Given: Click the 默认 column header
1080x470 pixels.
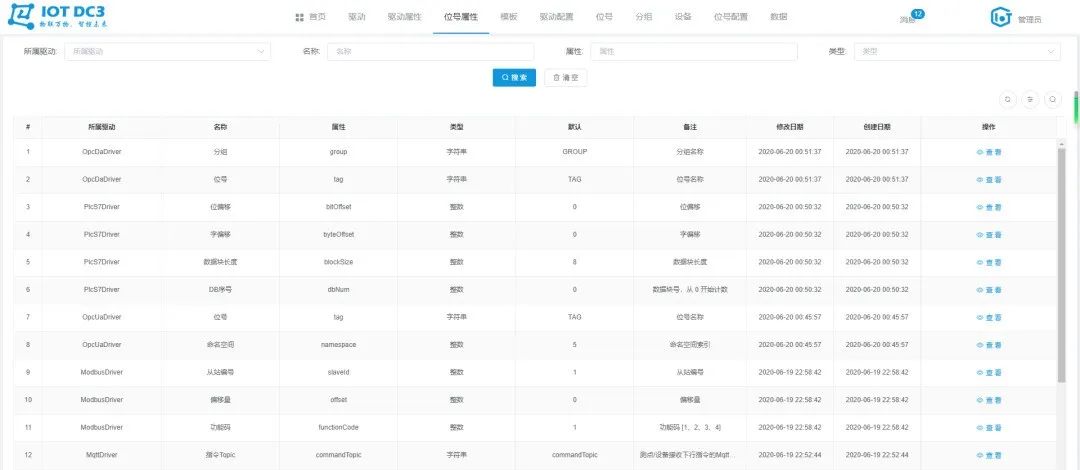Looking at the screenshot, I should (x=574, y=127).
